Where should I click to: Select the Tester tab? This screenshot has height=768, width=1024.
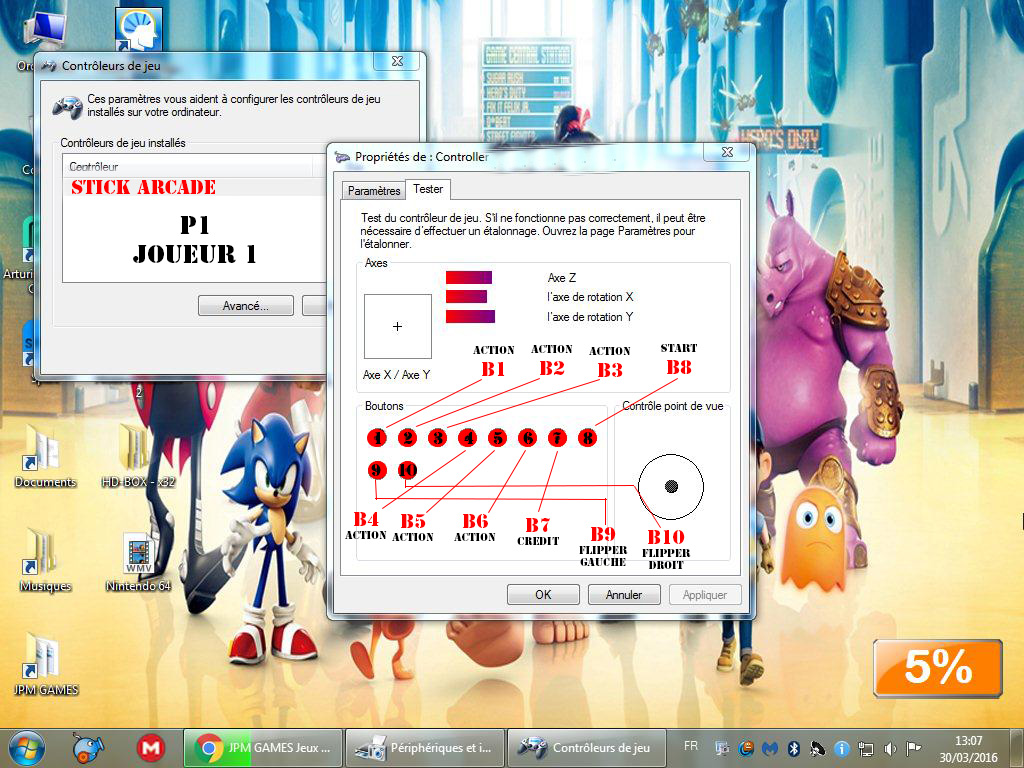coord(428,189)
